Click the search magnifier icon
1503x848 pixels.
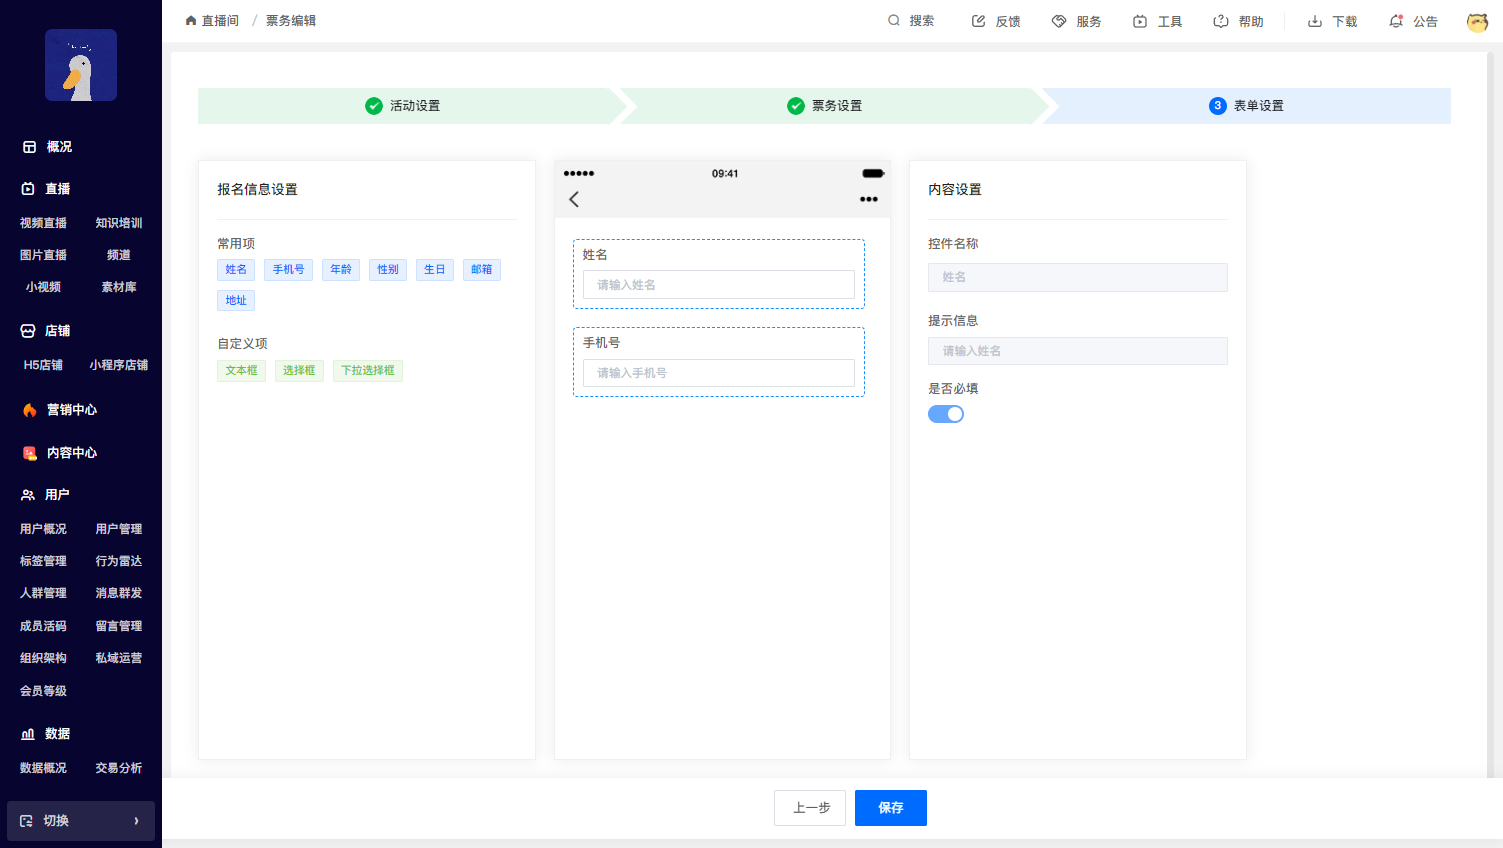[894, 21]
